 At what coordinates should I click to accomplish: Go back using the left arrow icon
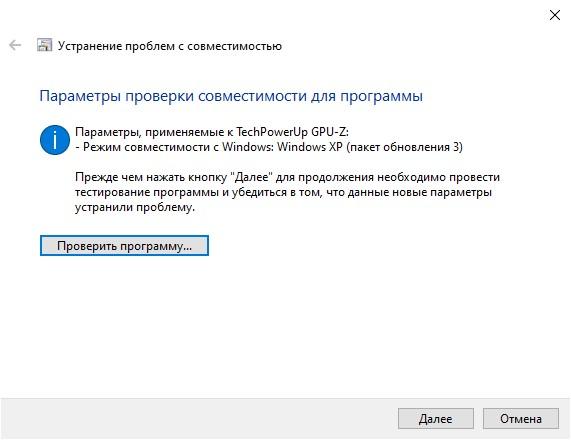coord(15,45)
